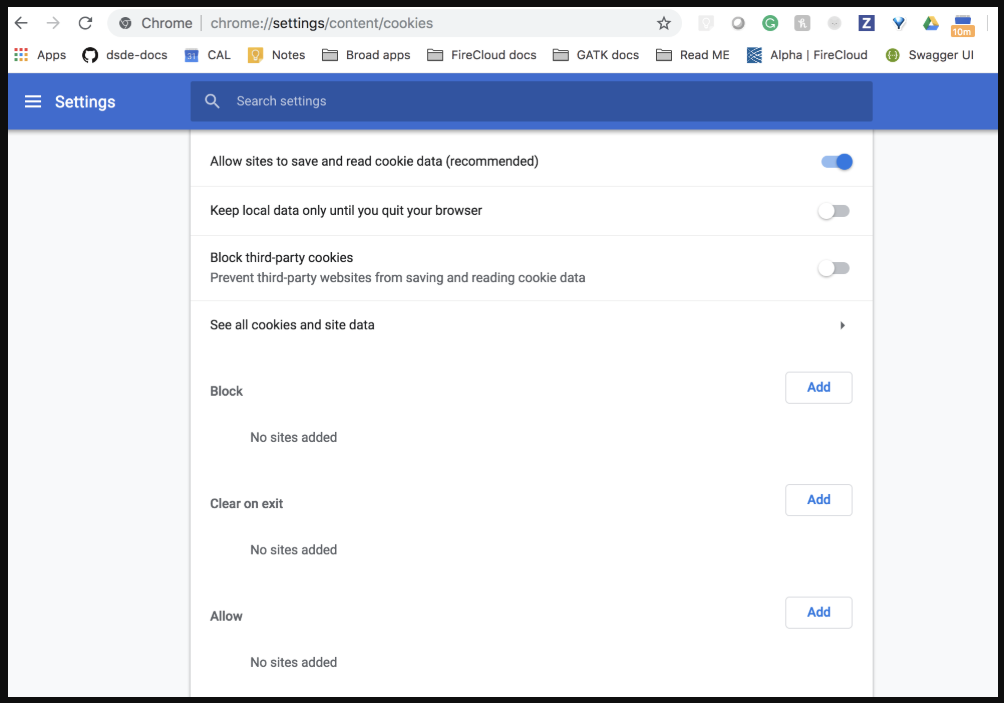The width and height of the screenshot is (1004, 703).
Task: Click the Chrome site info icon
Action: coord(126,24)
